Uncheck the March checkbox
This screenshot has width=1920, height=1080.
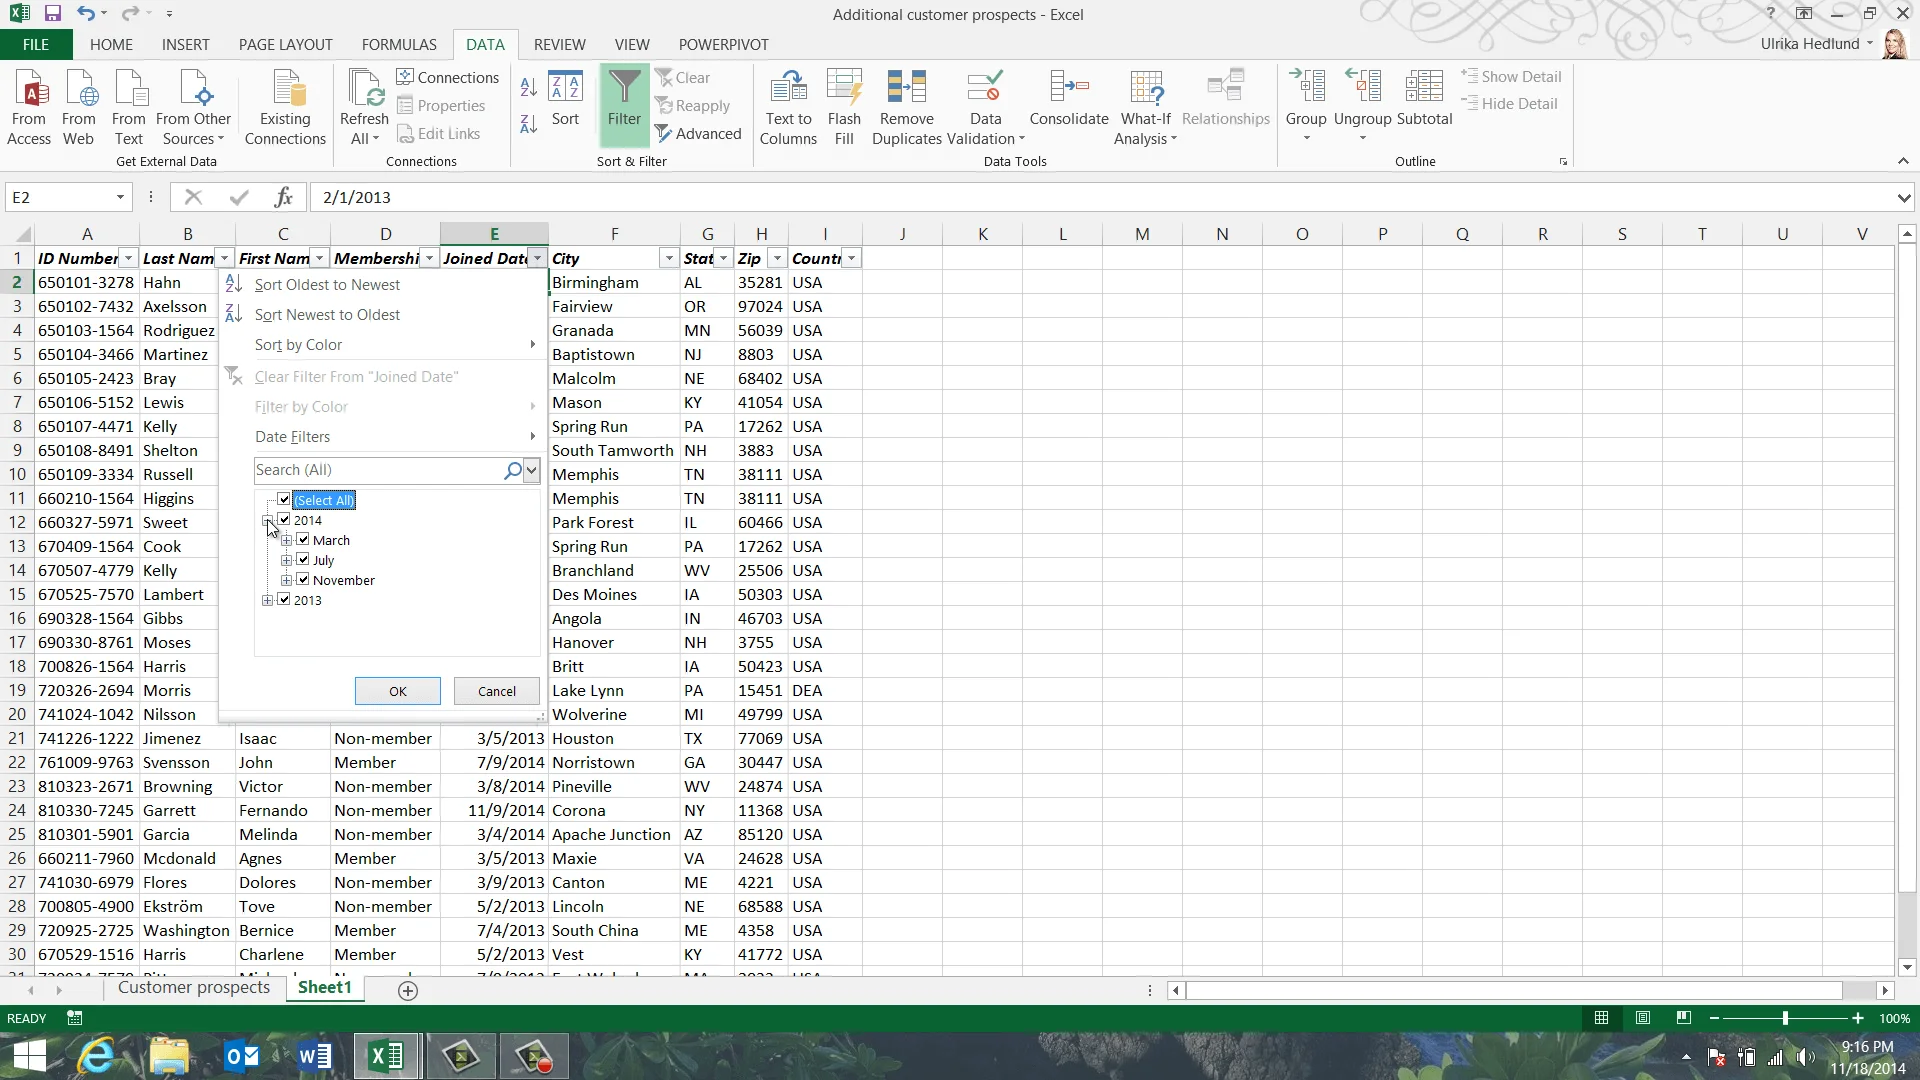click(303, 540)
